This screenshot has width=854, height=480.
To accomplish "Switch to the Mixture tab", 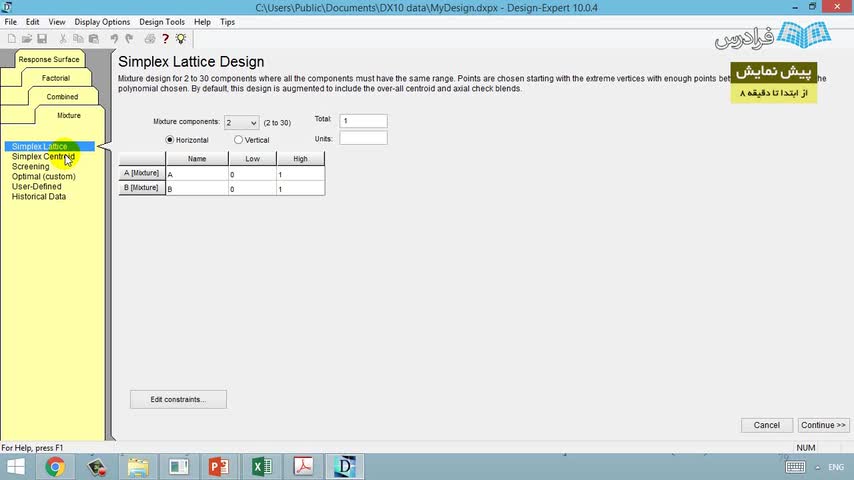I will (69, 116).
